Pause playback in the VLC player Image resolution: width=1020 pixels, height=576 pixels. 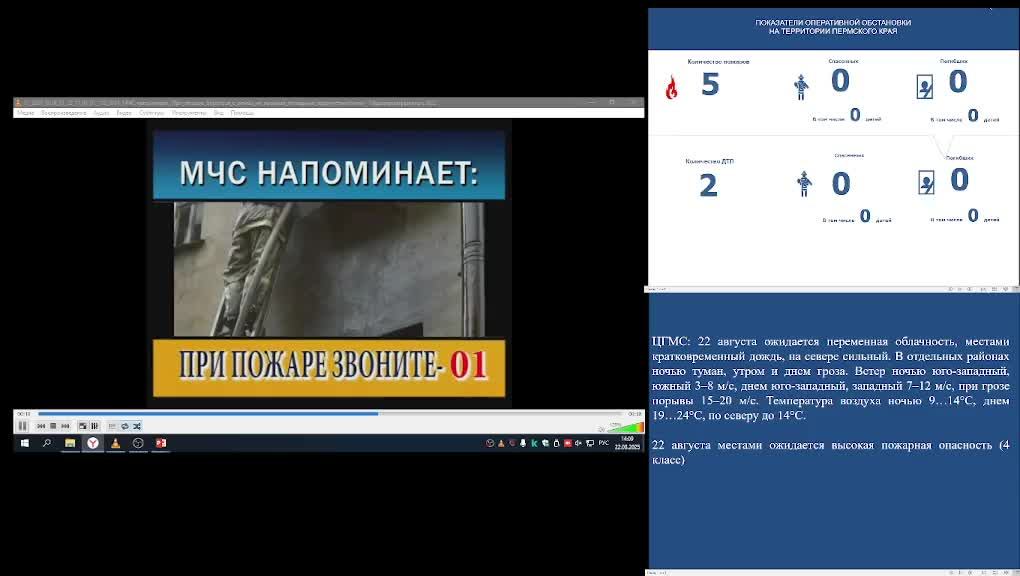pyautogui.click(x=23, y=426)
